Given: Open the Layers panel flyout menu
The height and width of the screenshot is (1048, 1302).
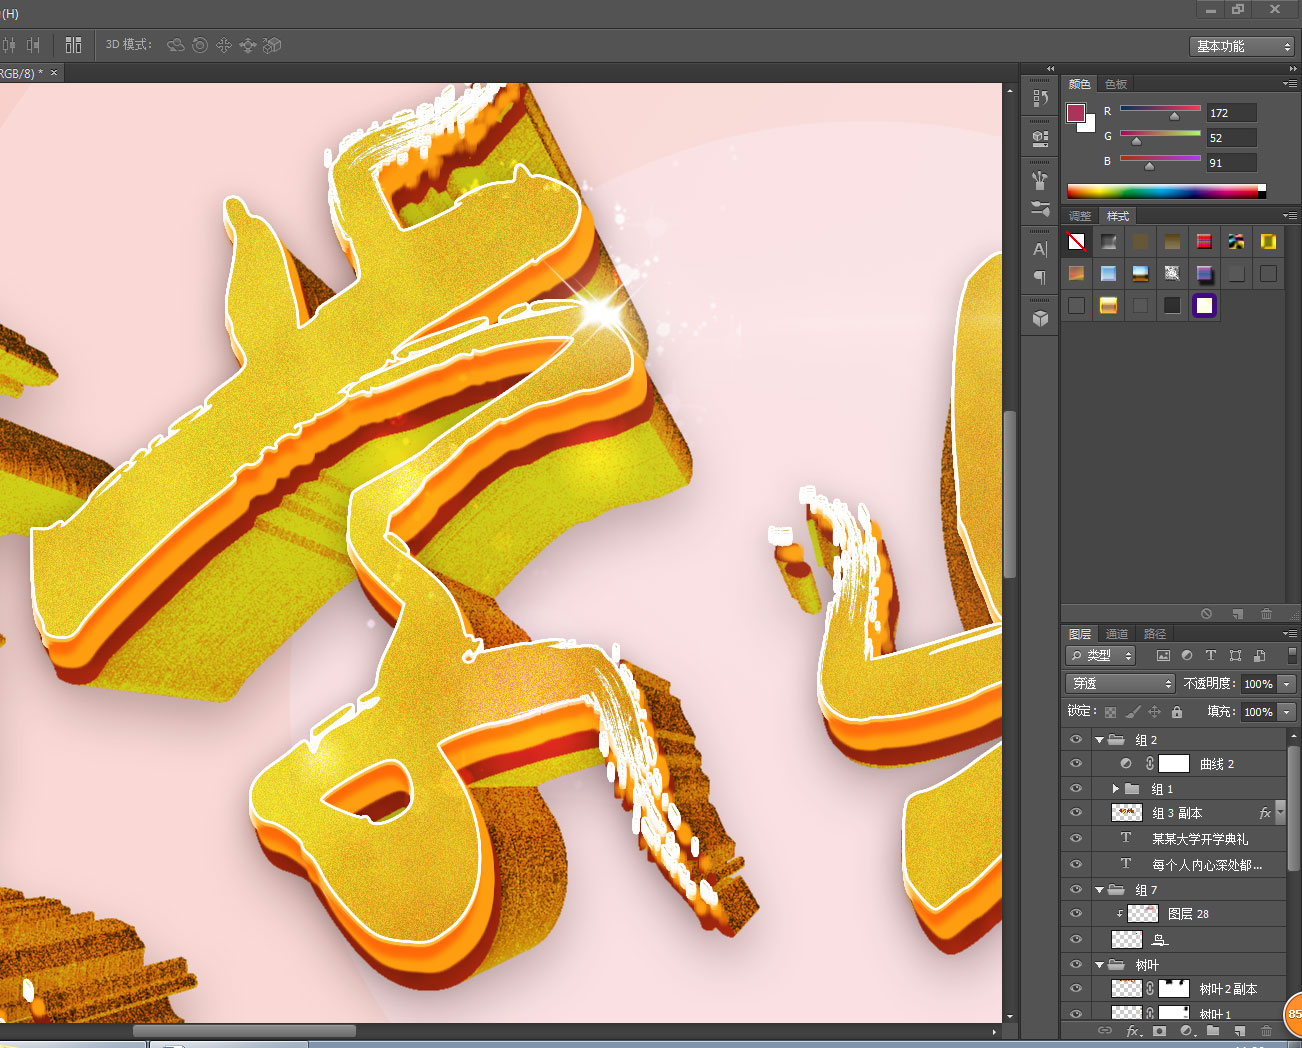Looking at the screenshot, I should (x=1290, y=634).
